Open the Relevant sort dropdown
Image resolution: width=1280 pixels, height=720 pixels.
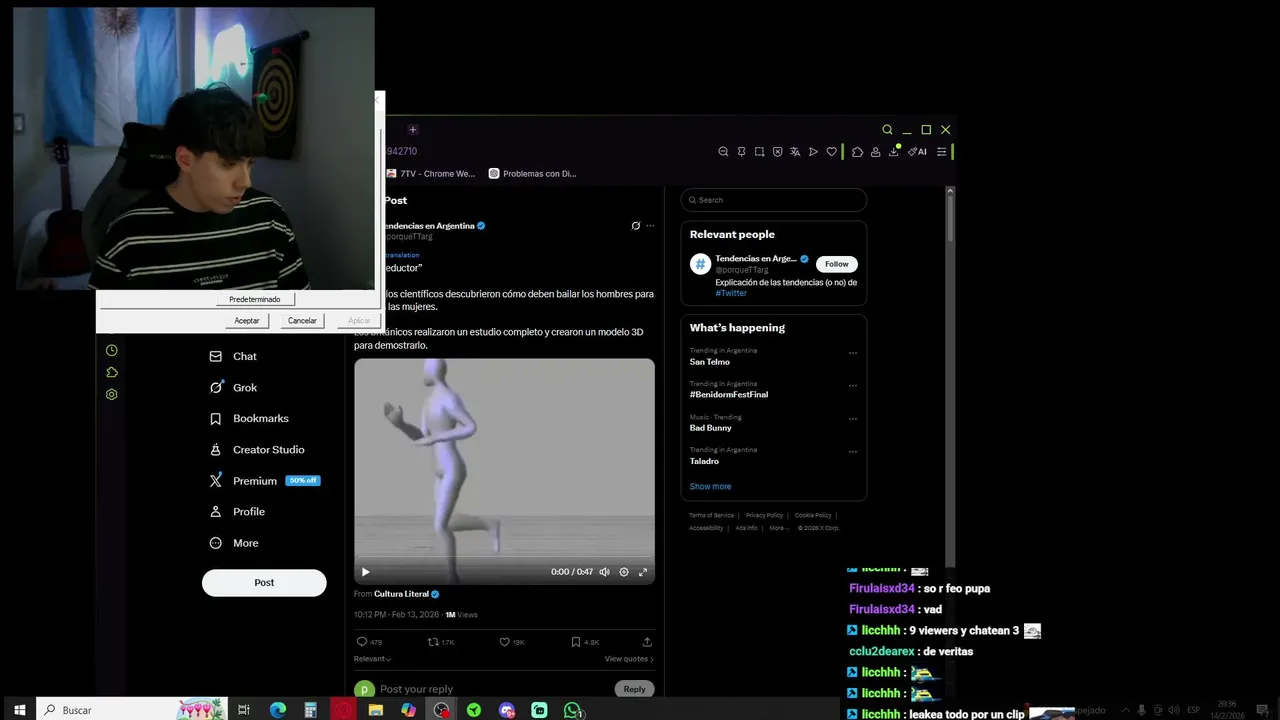point(372,659)
